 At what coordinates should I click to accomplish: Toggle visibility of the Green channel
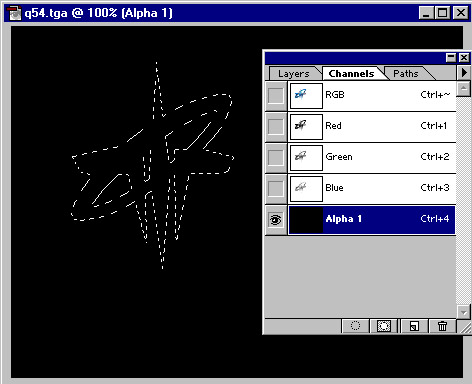click(276, 158)
